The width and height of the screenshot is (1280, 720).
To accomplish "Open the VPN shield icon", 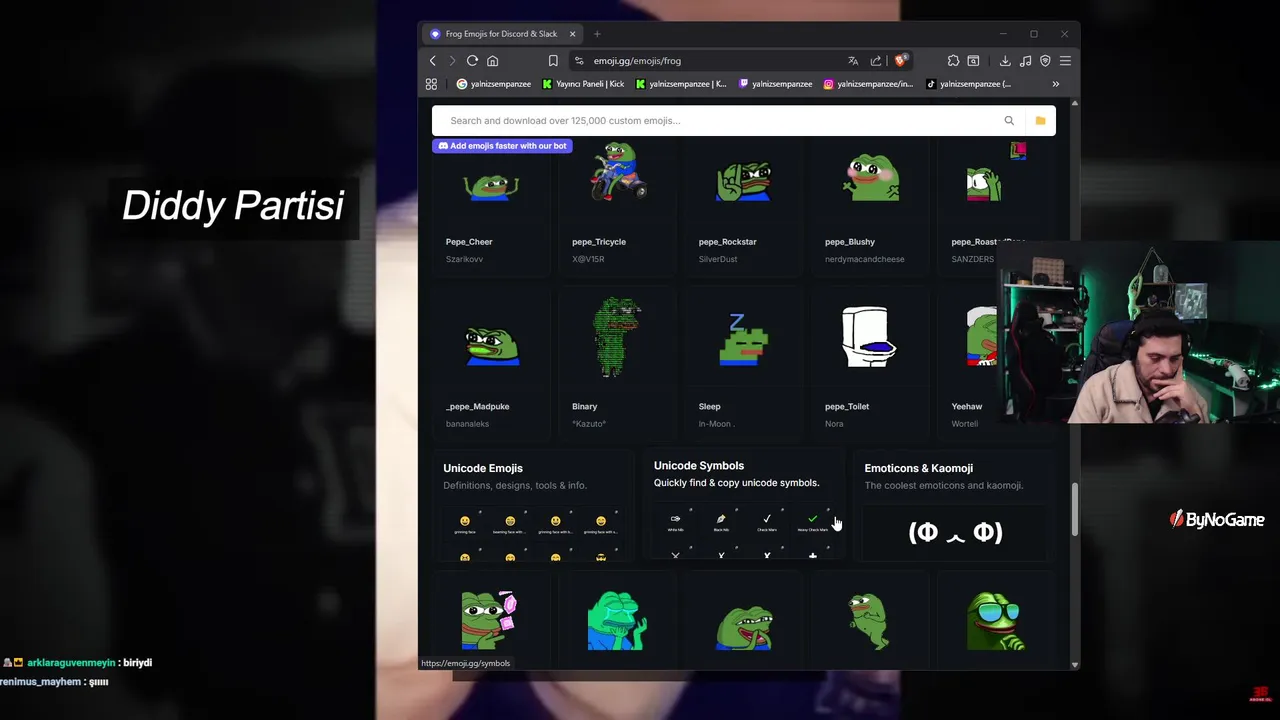I will tap(1045, 61).
